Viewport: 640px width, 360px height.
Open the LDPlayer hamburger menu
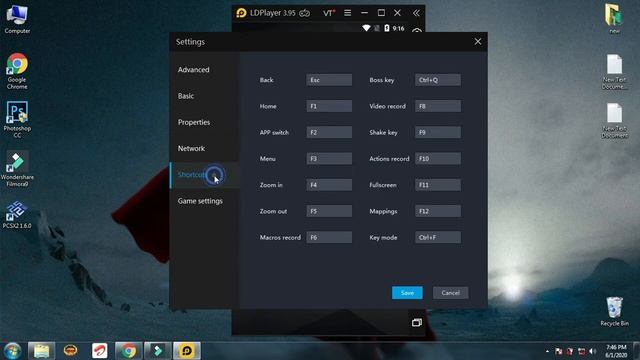[347, 13]
